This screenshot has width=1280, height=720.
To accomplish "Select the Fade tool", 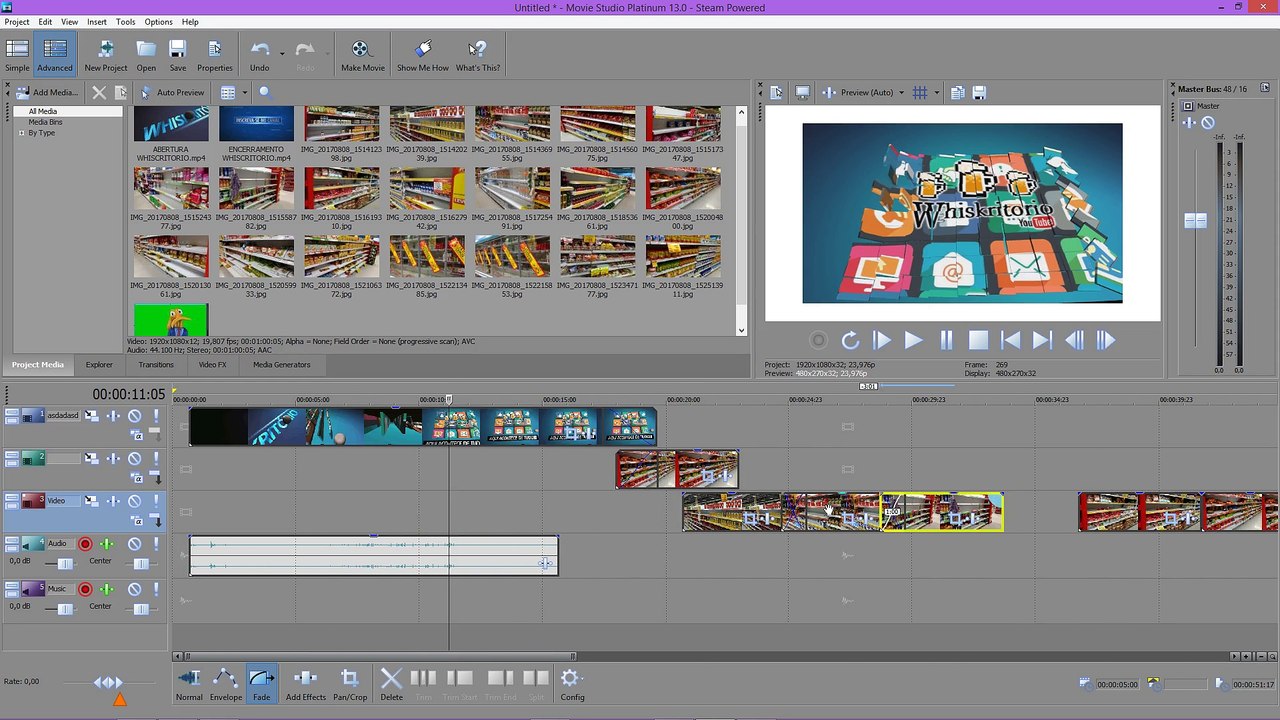I will tap(261, 685).
